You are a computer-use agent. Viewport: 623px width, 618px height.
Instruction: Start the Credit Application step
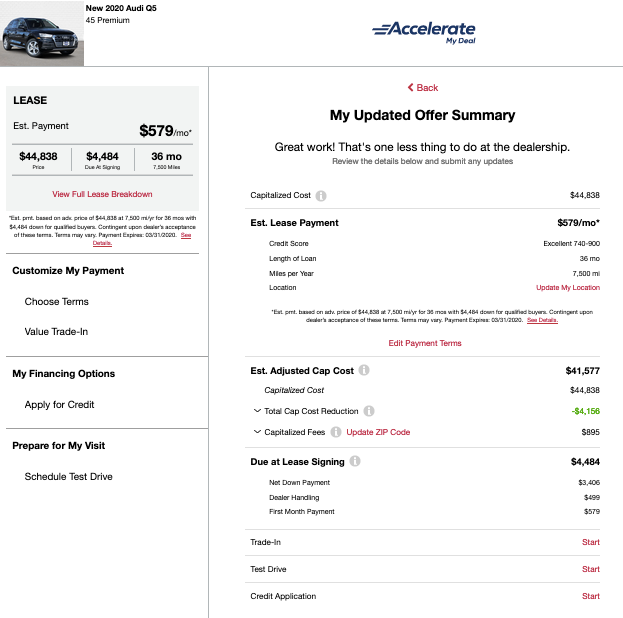point(590,596)
